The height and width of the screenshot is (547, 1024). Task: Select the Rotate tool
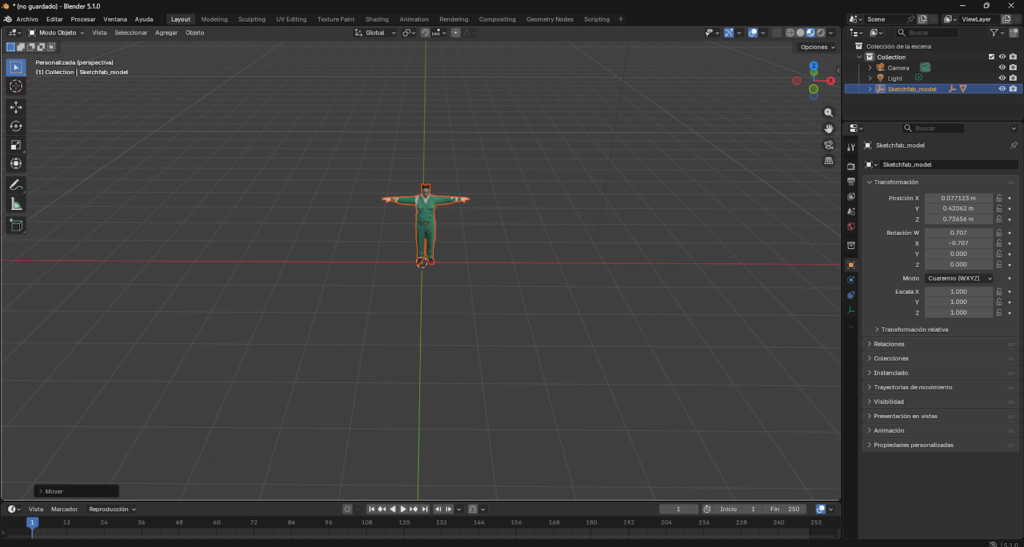click(16, 126)
